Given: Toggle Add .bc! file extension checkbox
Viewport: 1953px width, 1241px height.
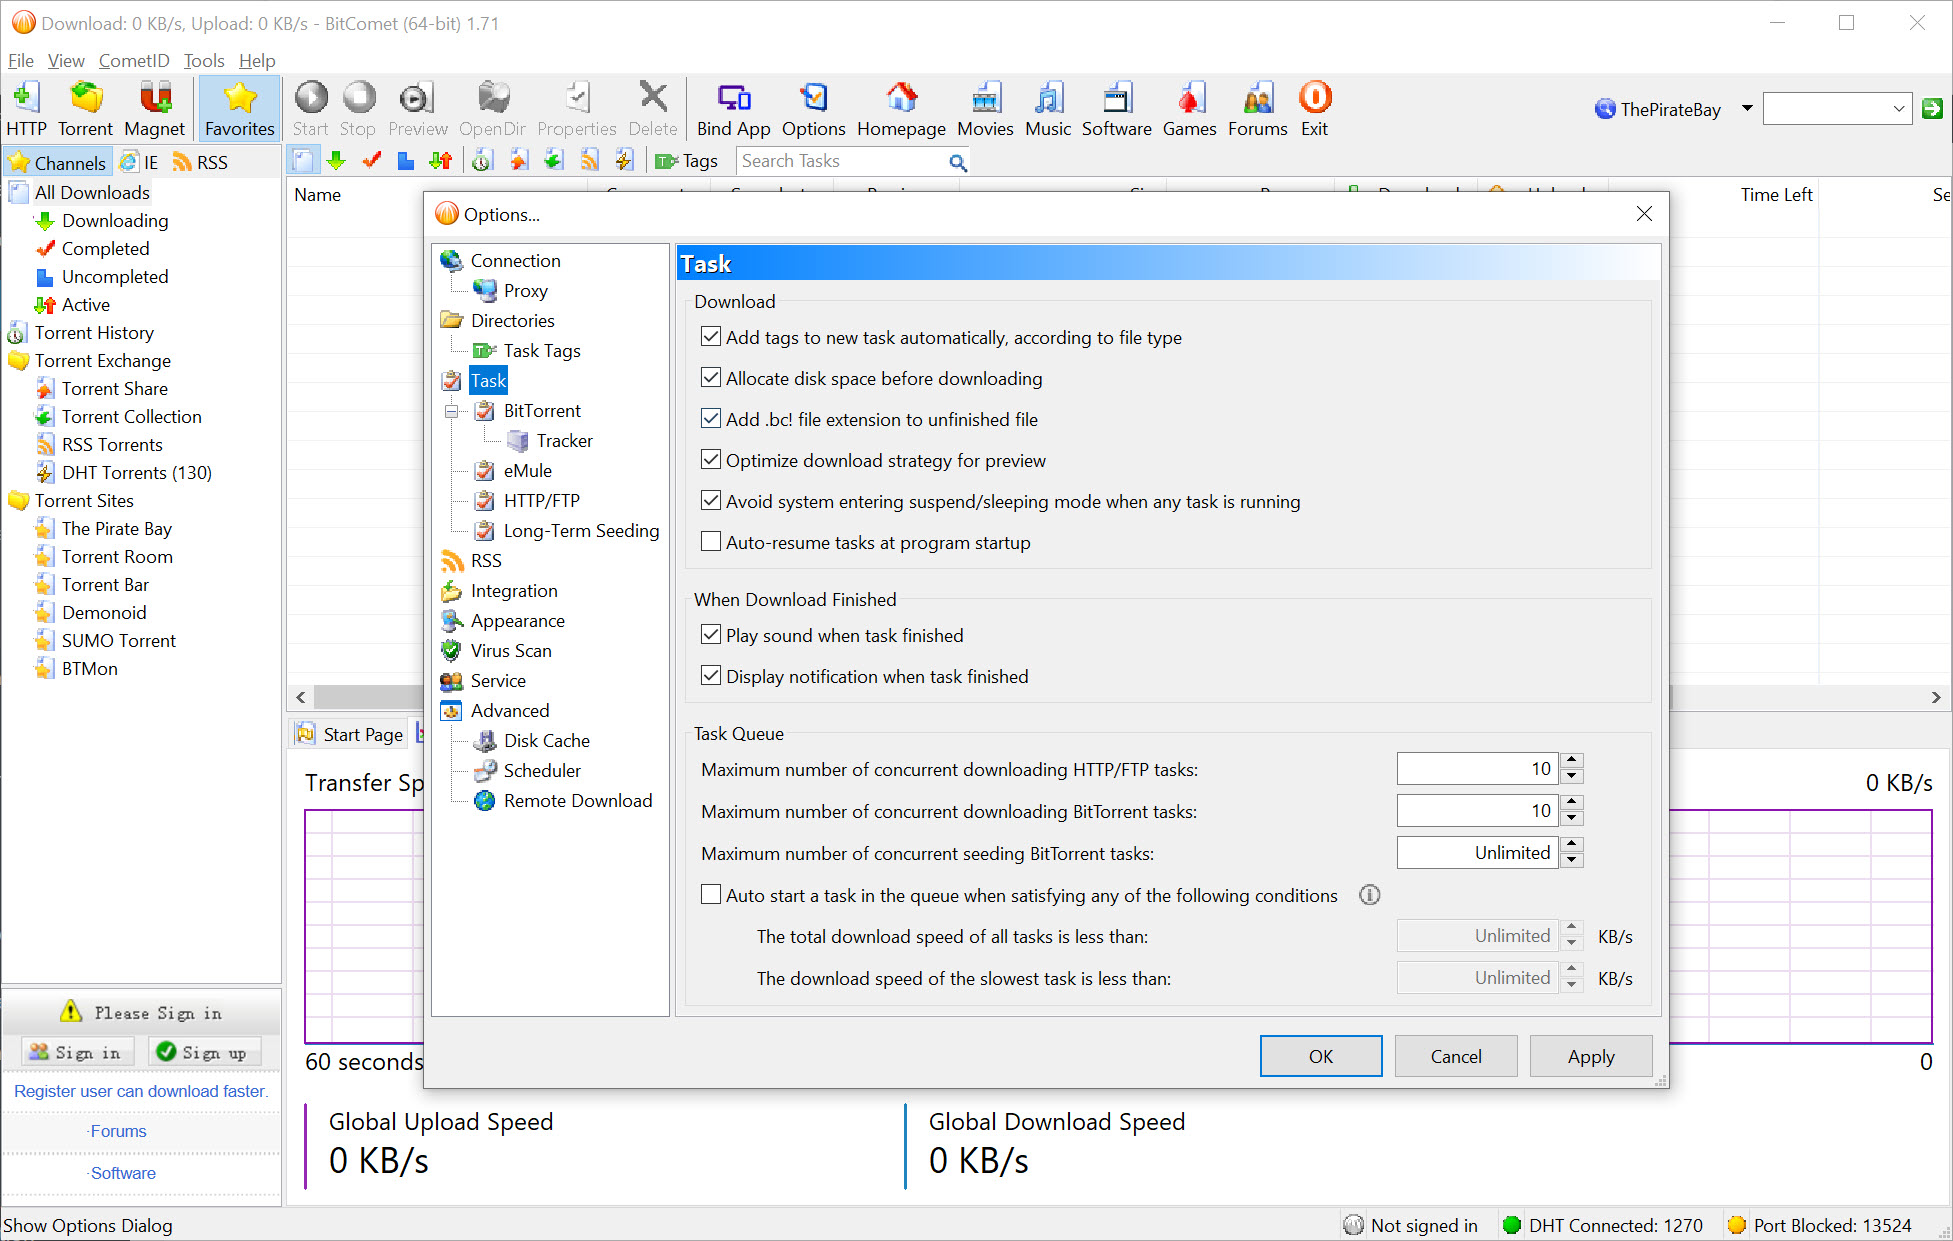Looking at the screenshot, I should [x=711, y=419].
